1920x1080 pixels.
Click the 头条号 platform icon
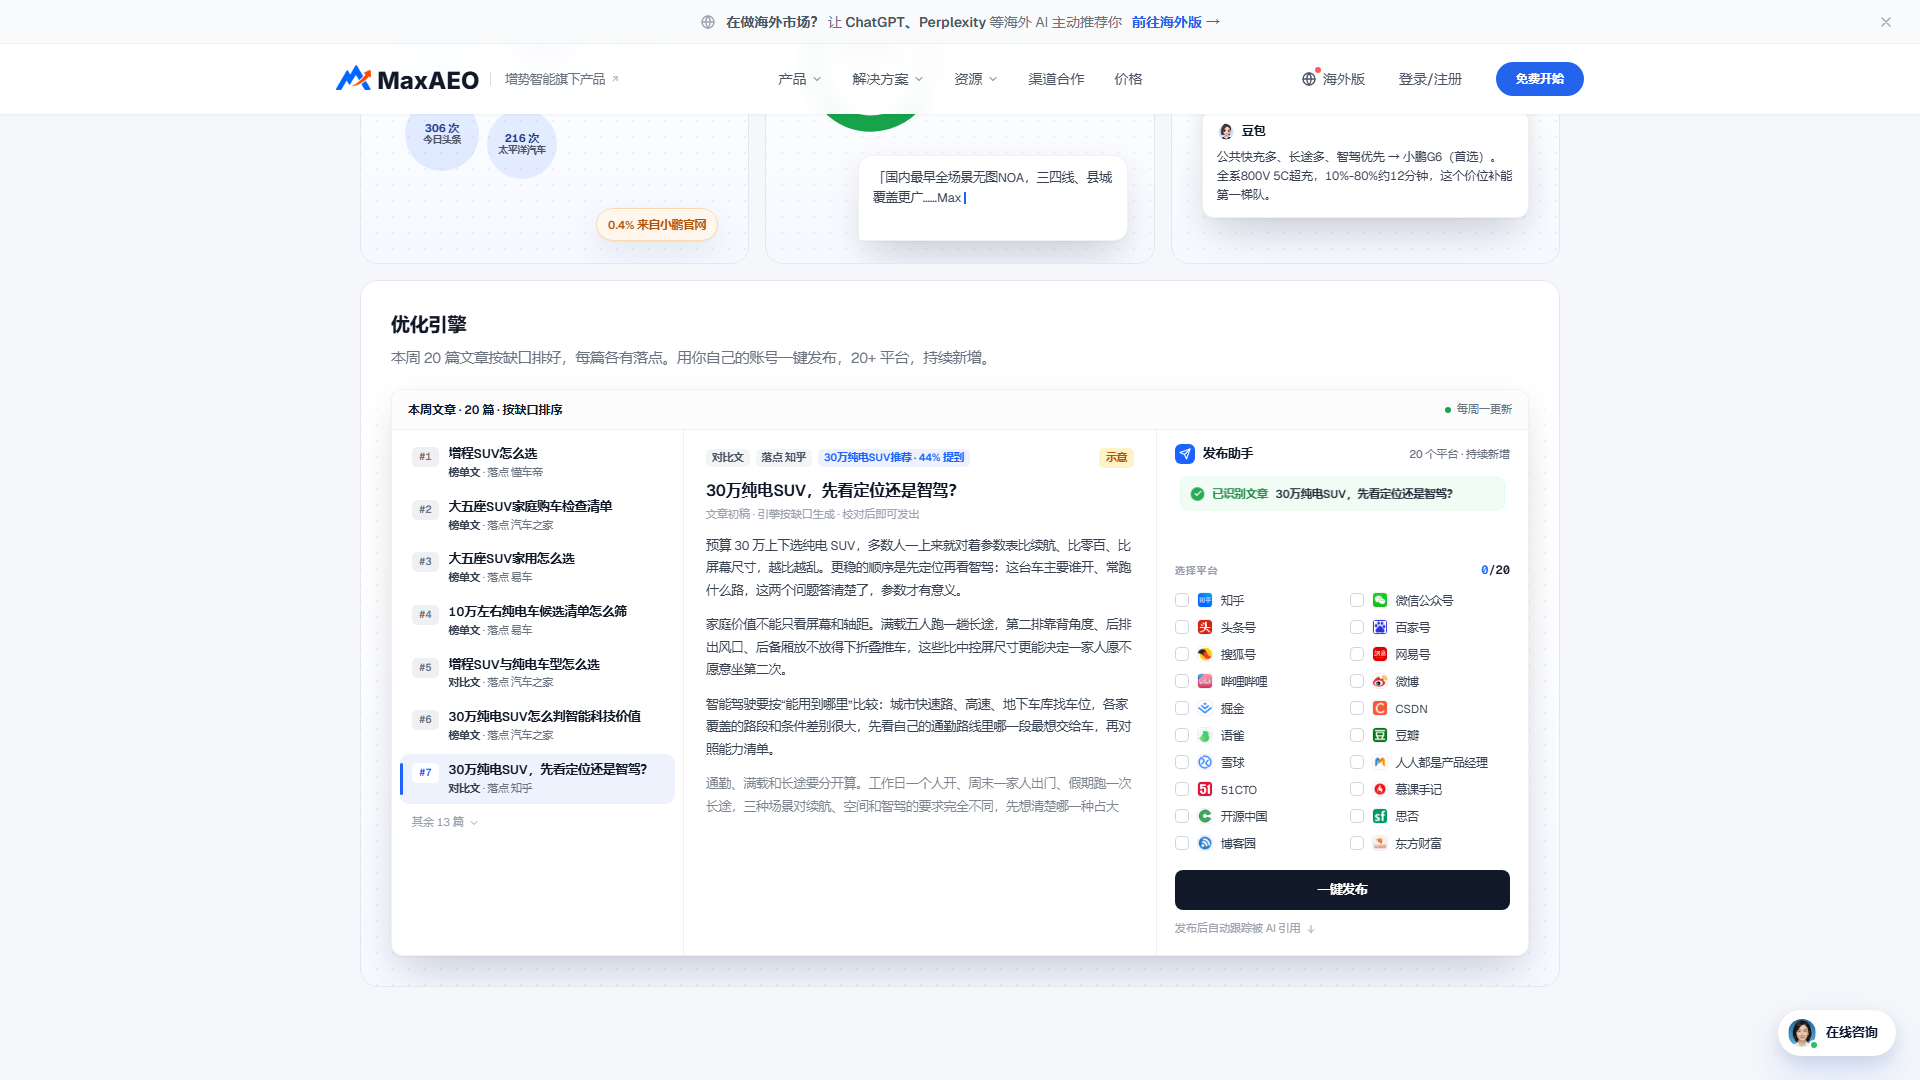pyautogui.click(x=1205, y=627)
